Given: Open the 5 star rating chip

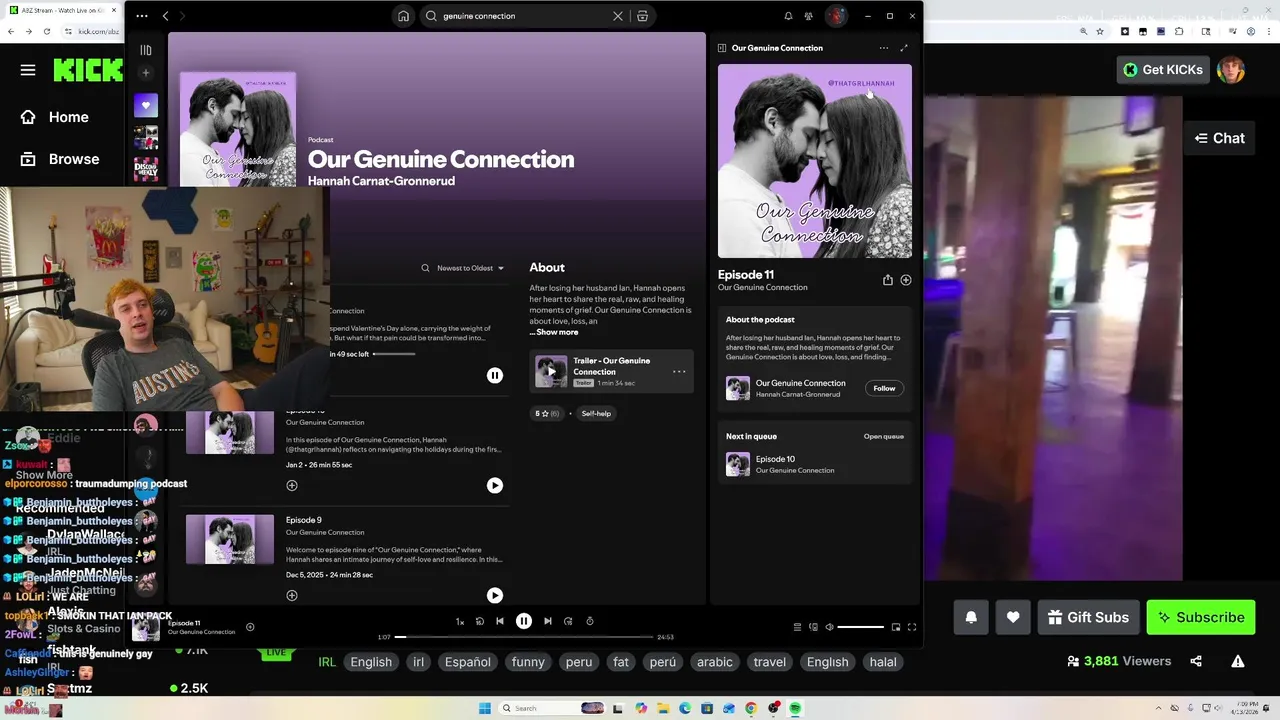Looking at the screenshot, I should [547, 413].
